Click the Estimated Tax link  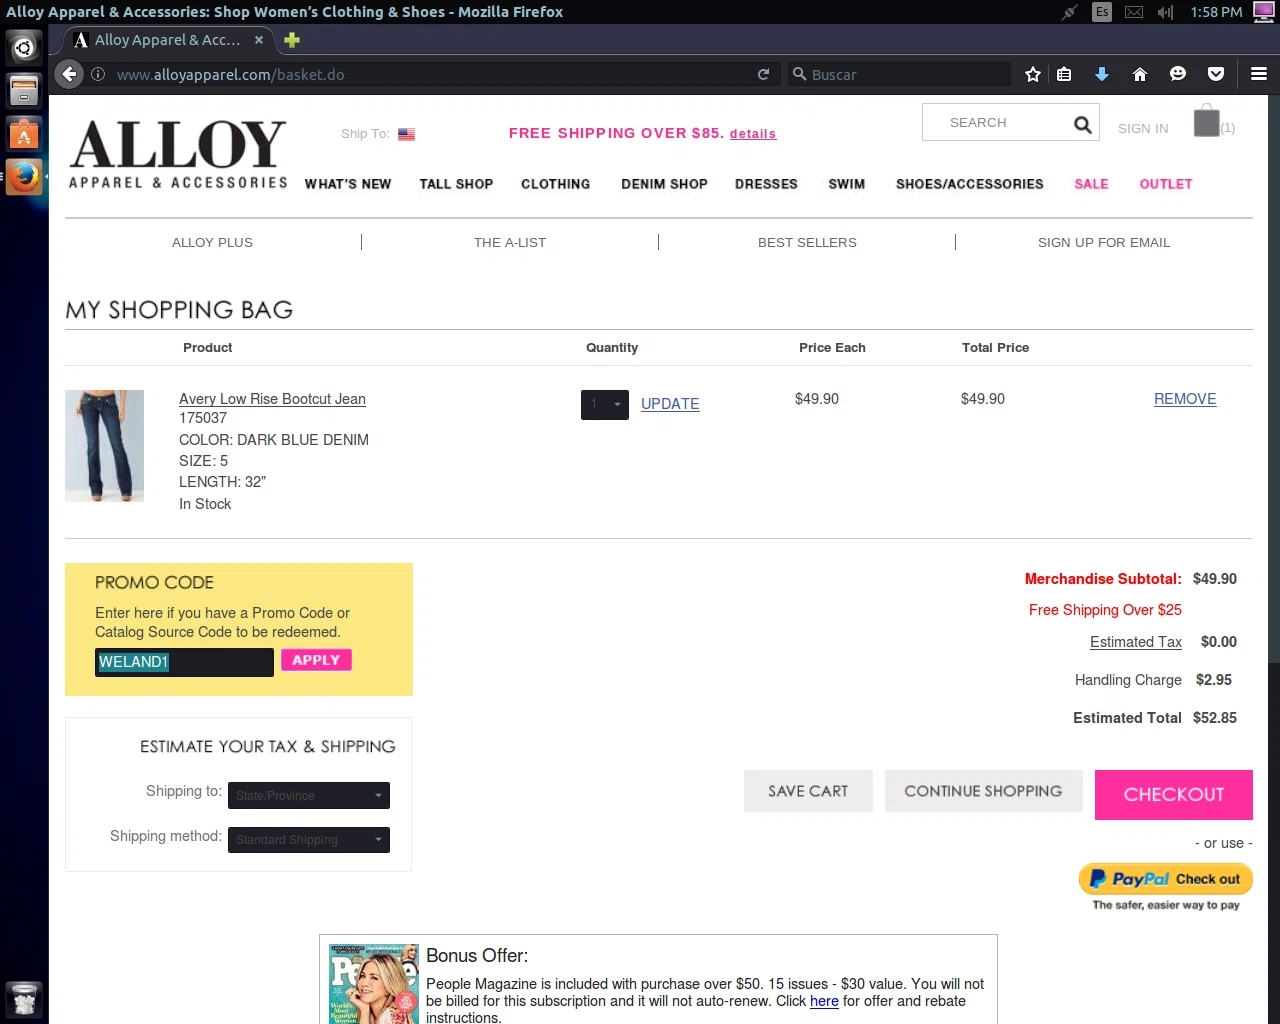(x=1136, y=642)
